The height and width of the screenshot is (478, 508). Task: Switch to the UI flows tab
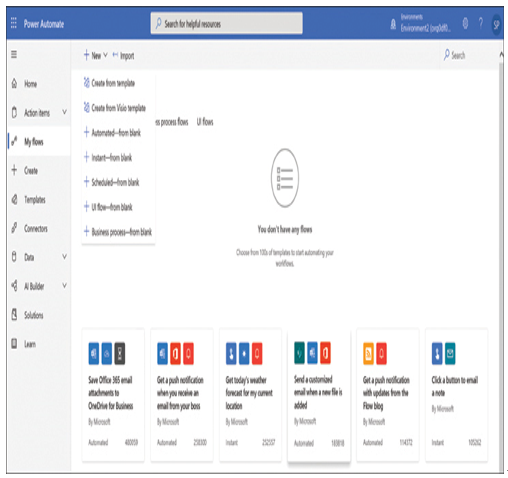(205, 122)
